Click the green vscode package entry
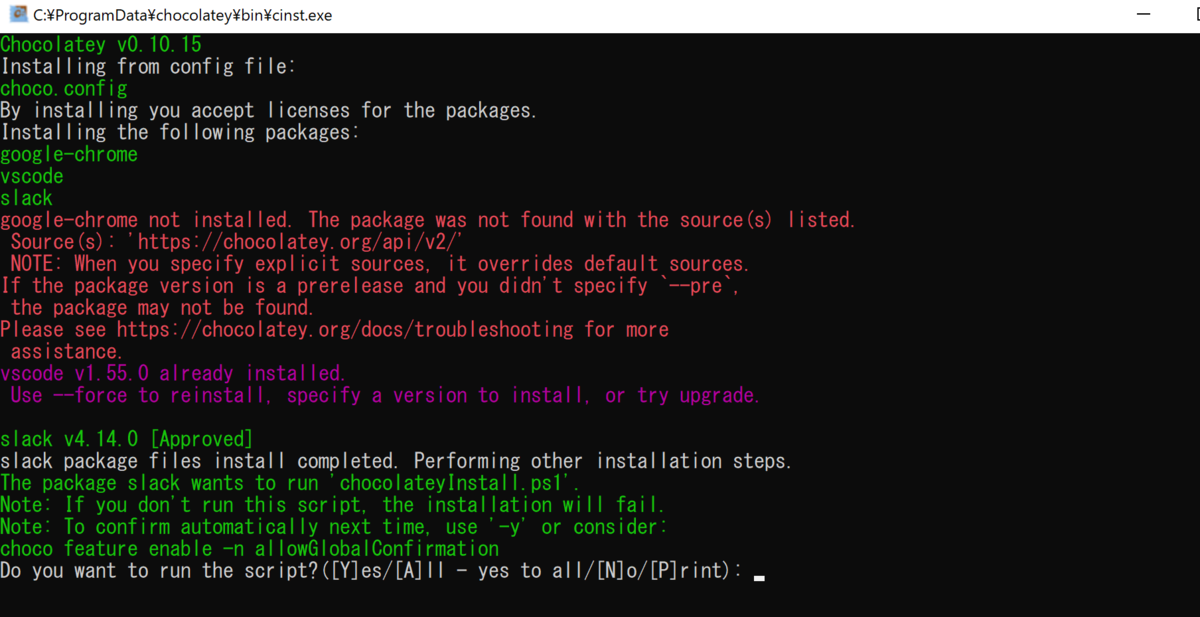Image resolution: width=1200 pixels, height=617 pixels. click(x=32, y=176)
